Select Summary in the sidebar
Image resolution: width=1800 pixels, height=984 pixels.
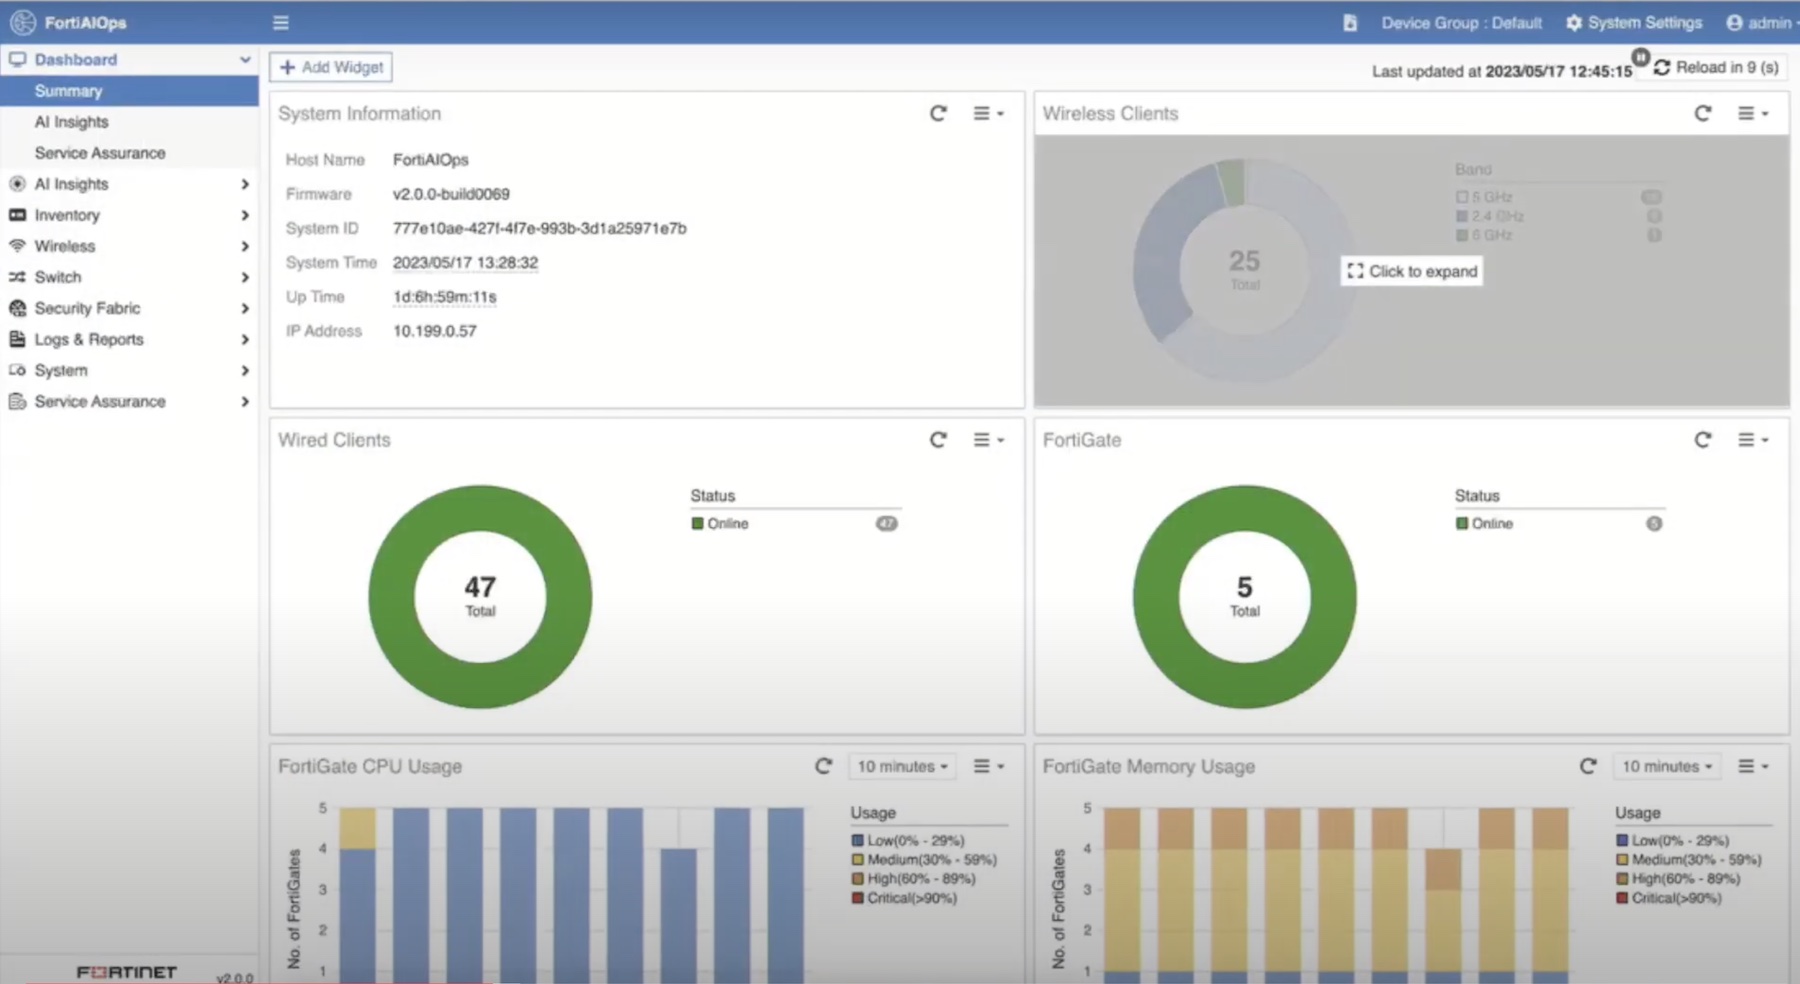point(129,91)
